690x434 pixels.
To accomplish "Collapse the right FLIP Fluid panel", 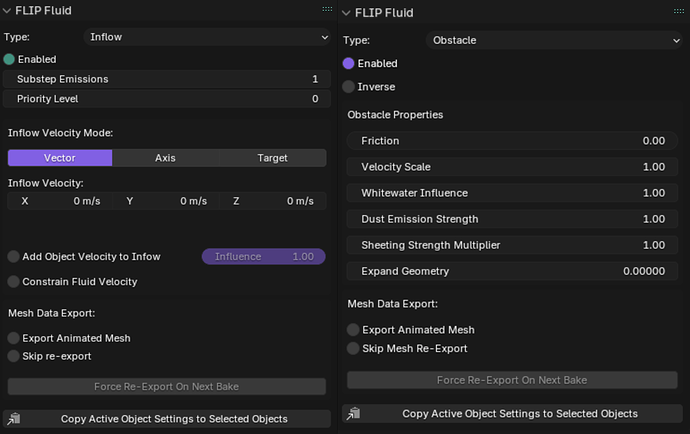I will coord(346,13).
